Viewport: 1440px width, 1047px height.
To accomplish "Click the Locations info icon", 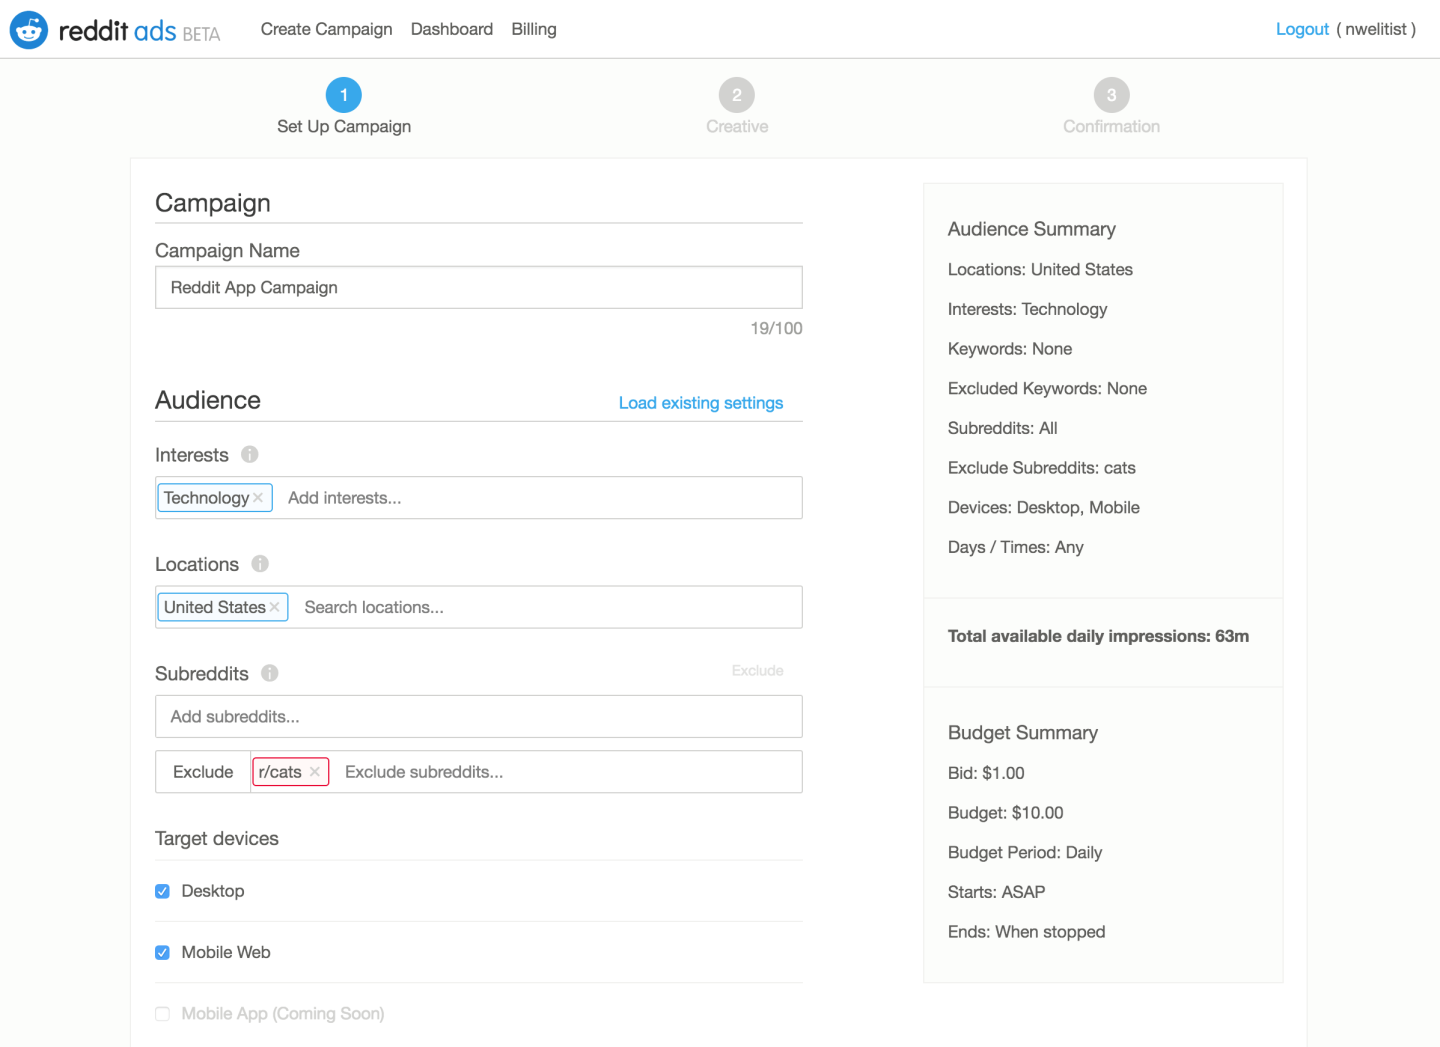I will tap(260, 563).
